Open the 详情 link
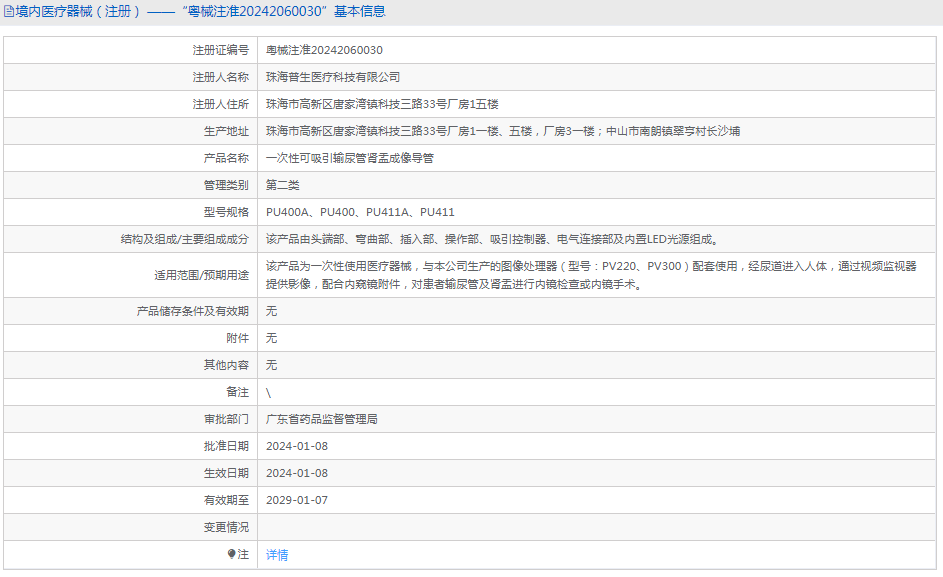This screenshot has height=577, width=943. (x=277, y=555)
